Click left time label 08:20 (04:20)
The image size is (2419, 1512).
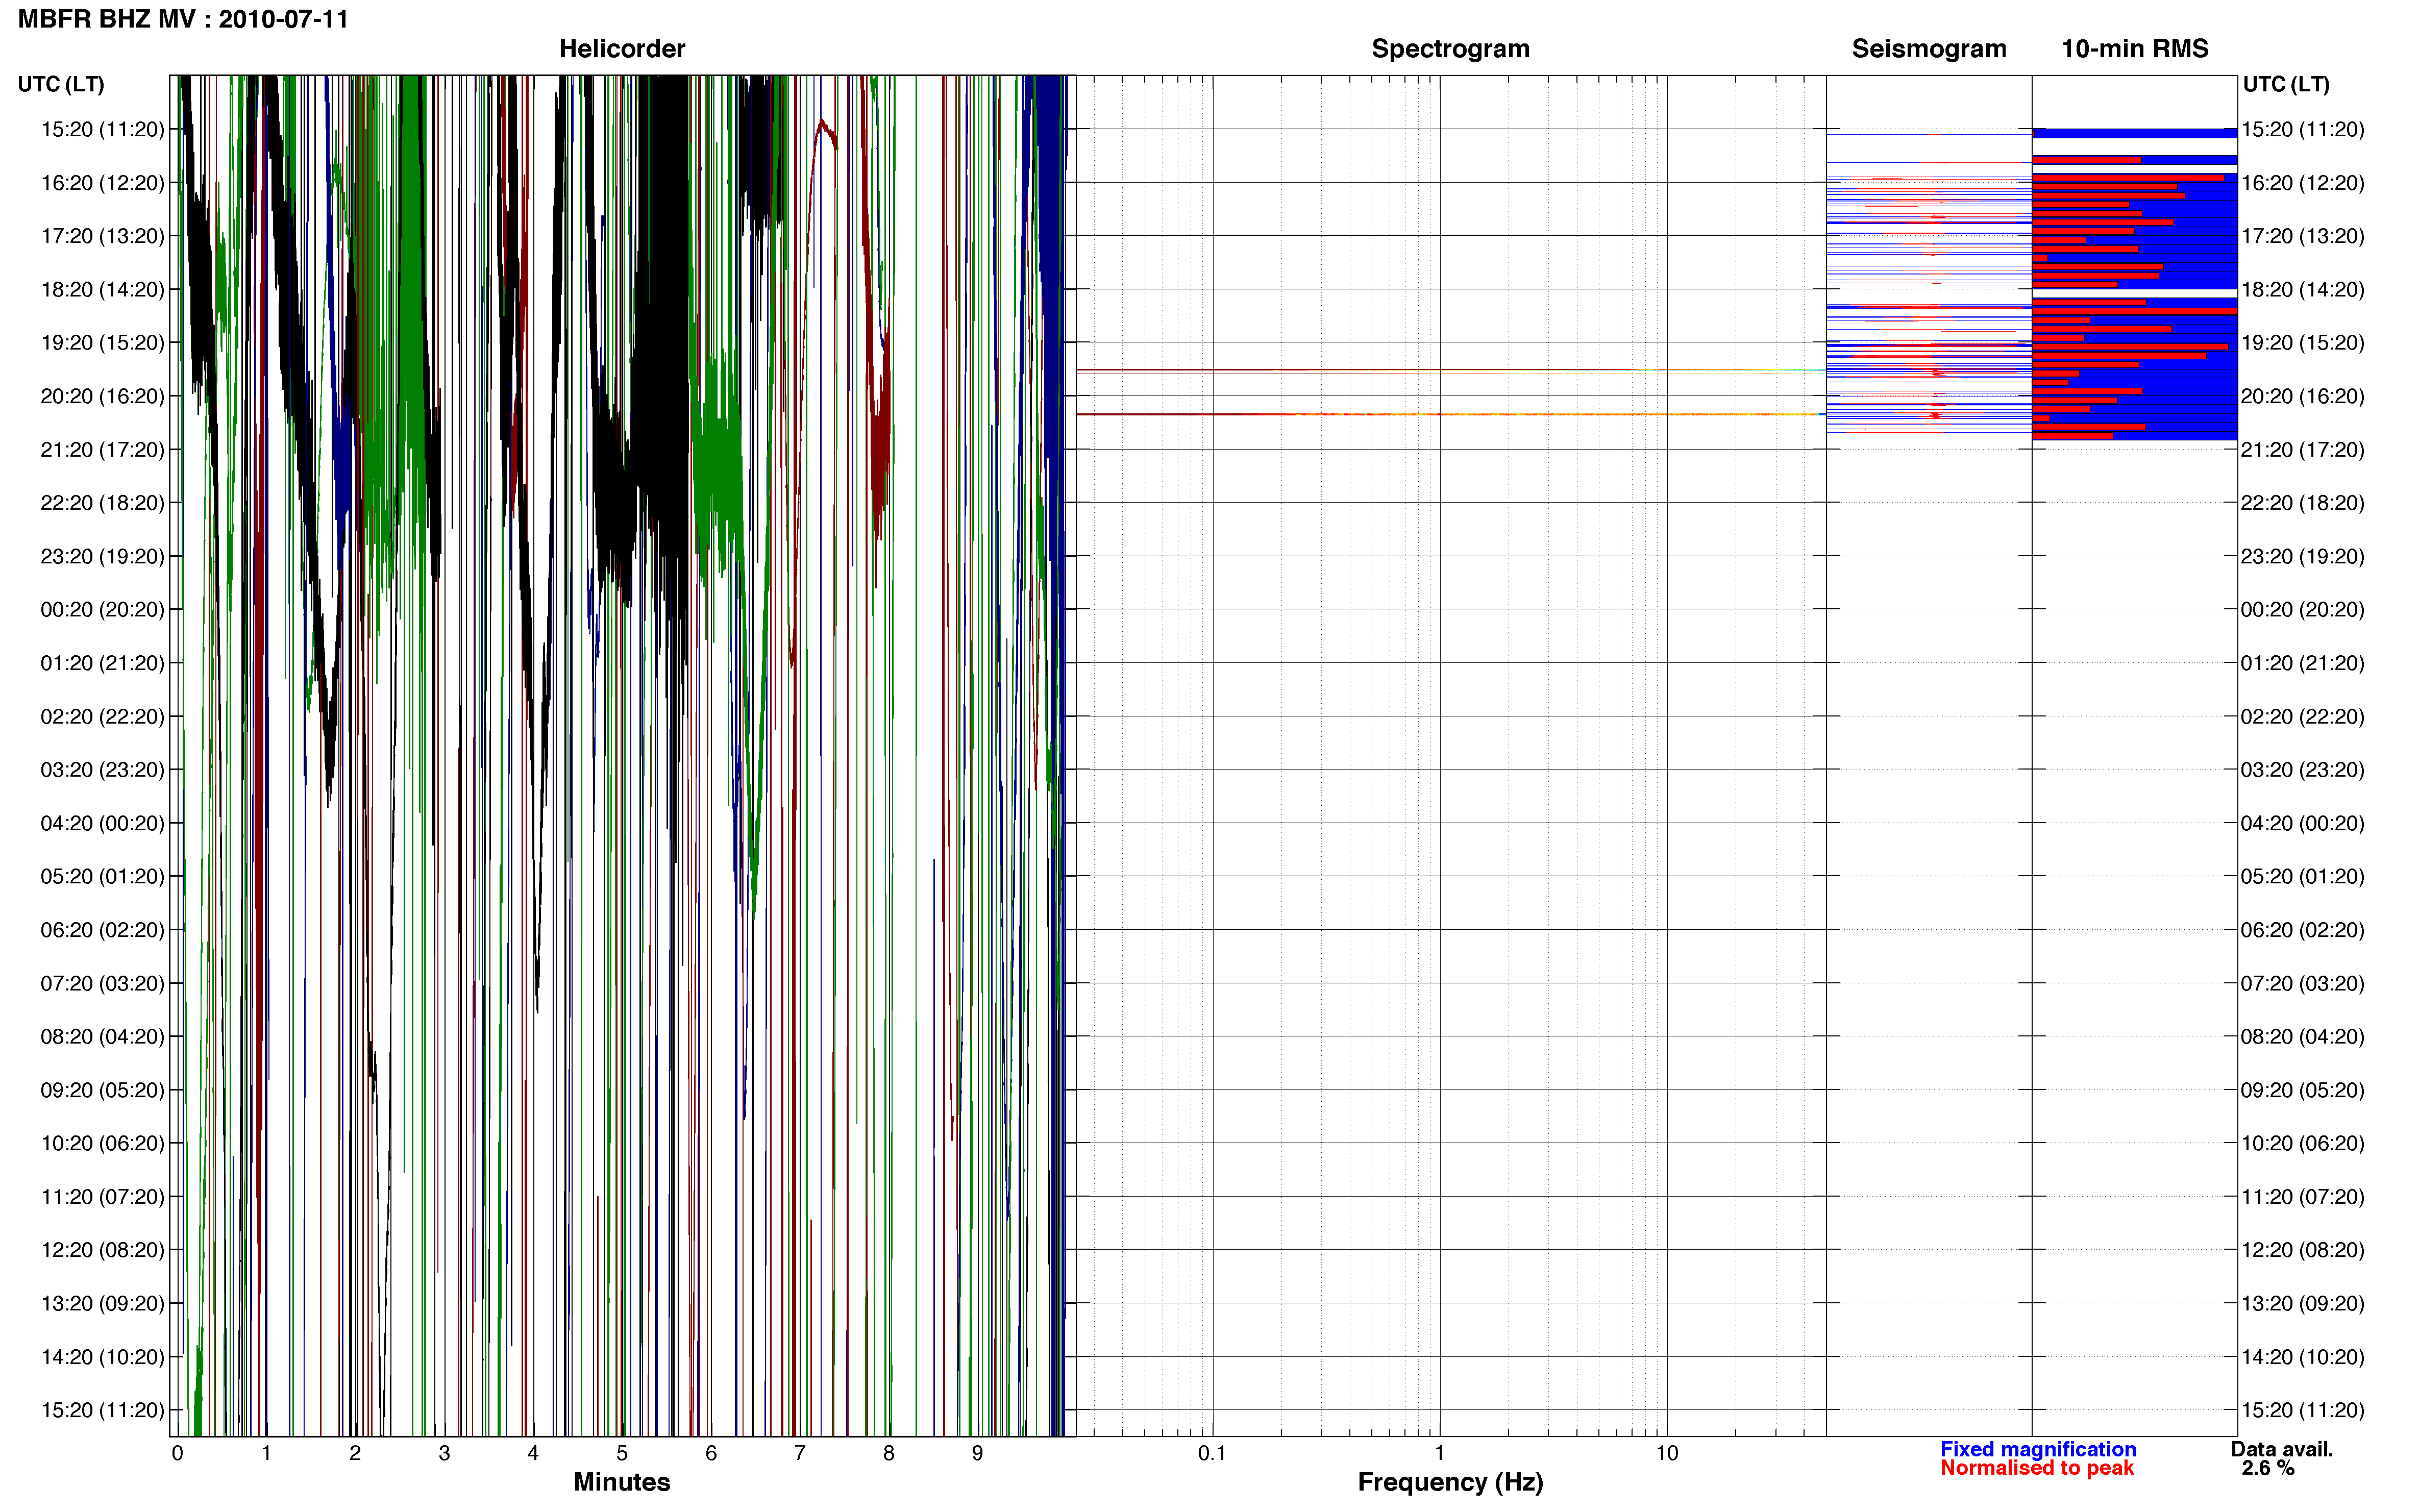[102, 1037]
